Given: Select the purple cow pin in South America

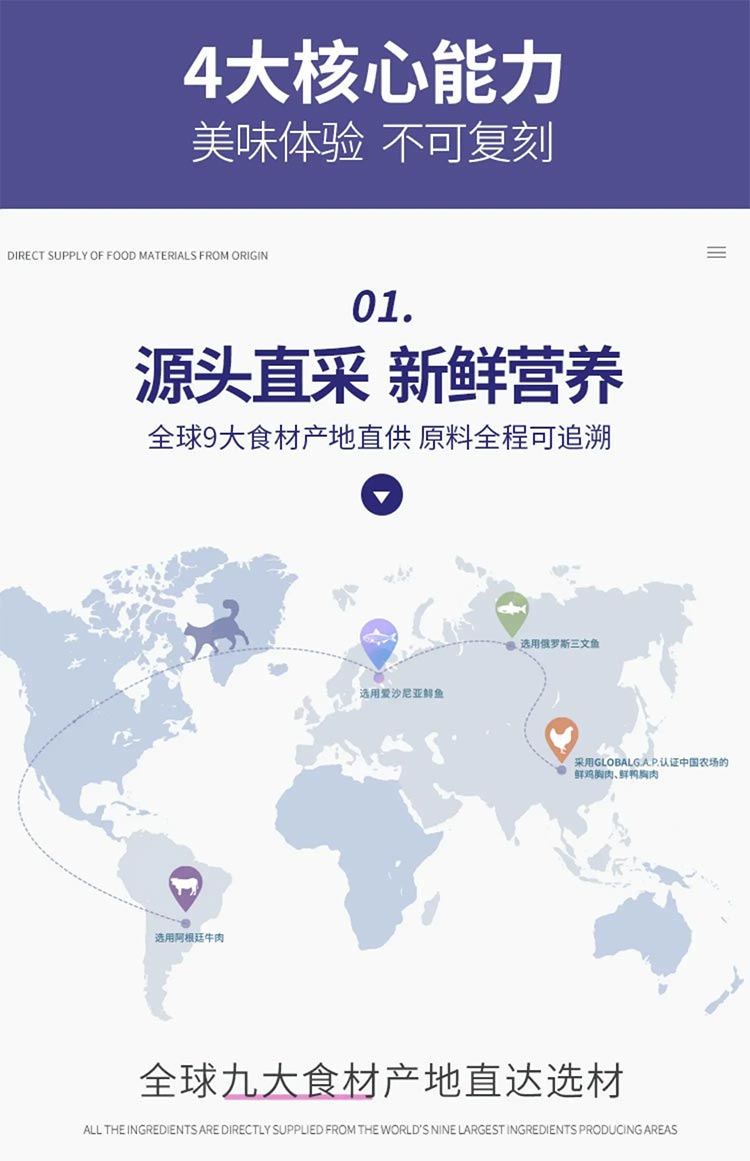Looking at the screenshot, I should [x=185, y=887].
